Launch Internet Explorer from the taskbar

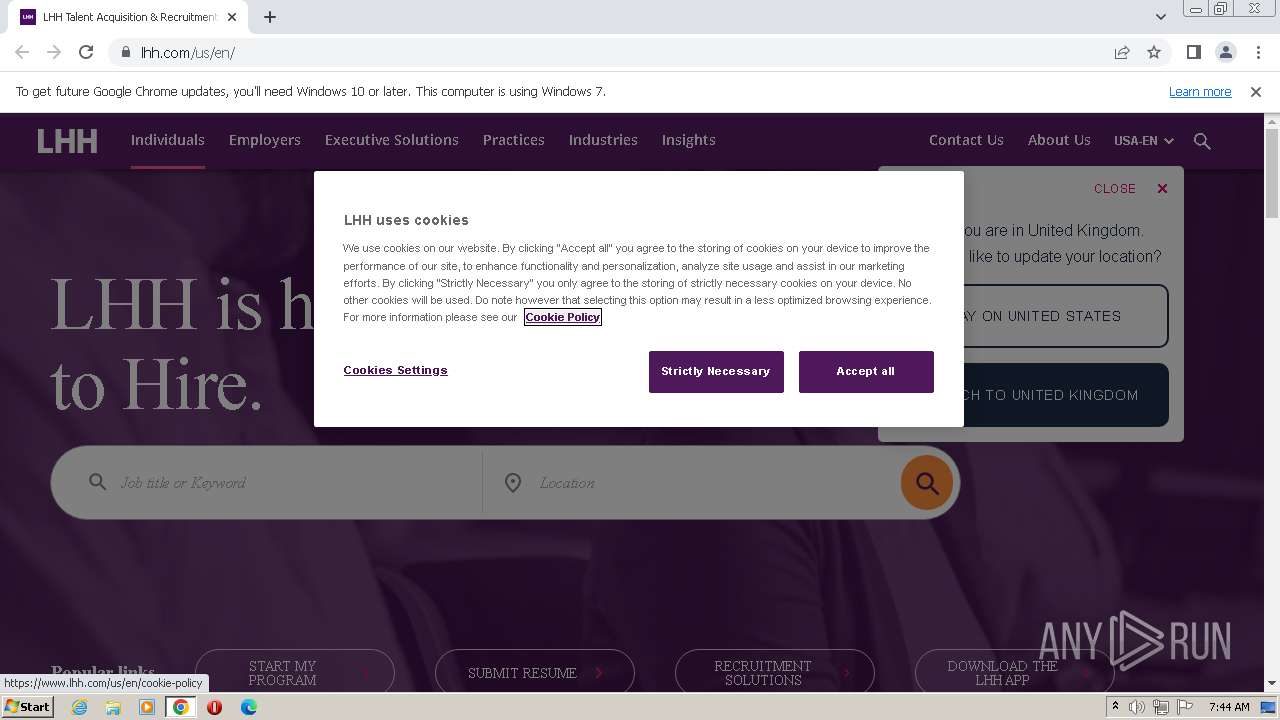[x=79, y=707]
